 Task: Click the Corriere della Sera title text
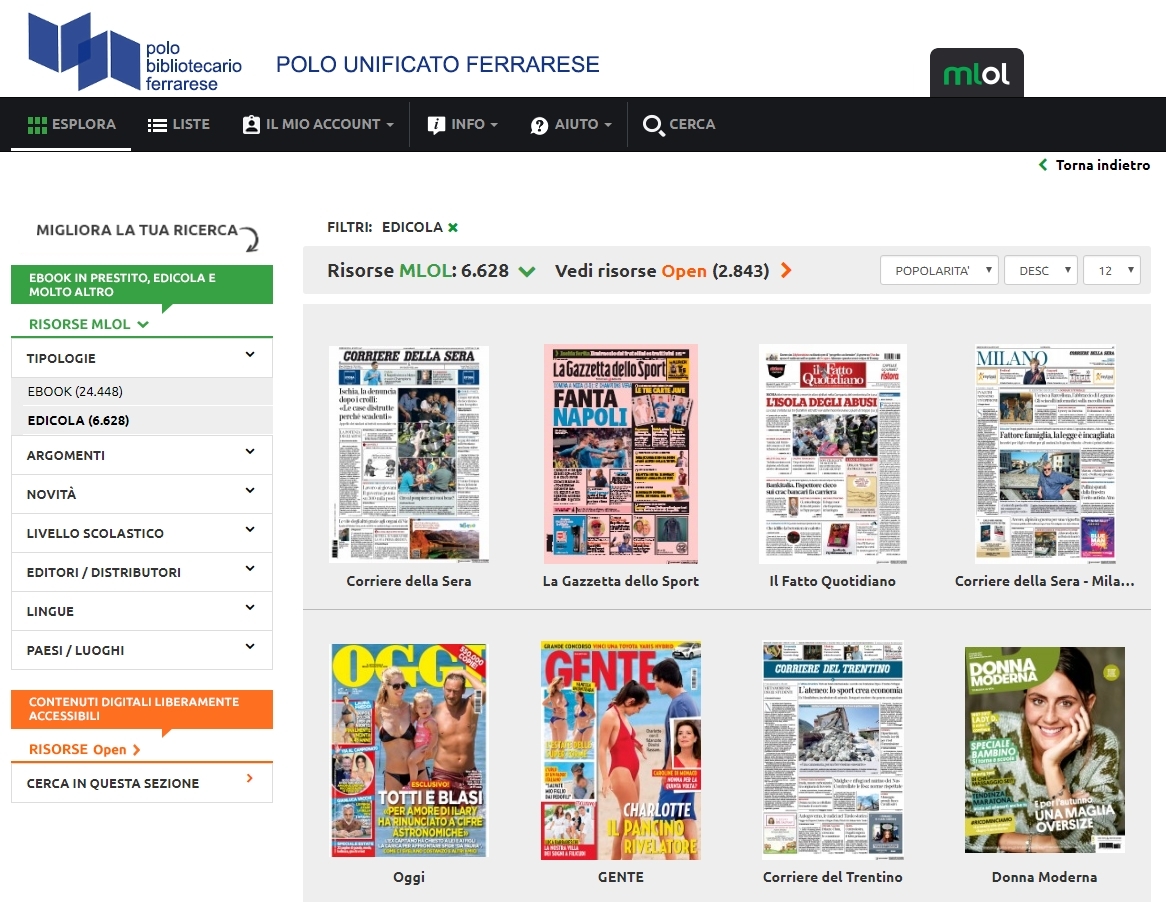(x=408, y=582)
